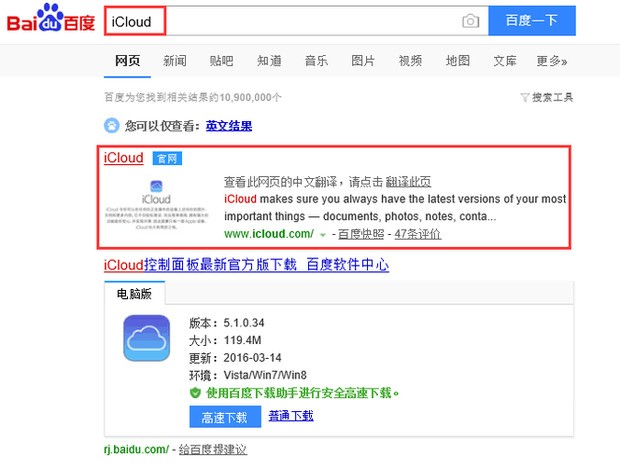This screenshot has width=620, height=468.
Task: Click the 官网 badge next to iCloud
Action: (167, 159)
